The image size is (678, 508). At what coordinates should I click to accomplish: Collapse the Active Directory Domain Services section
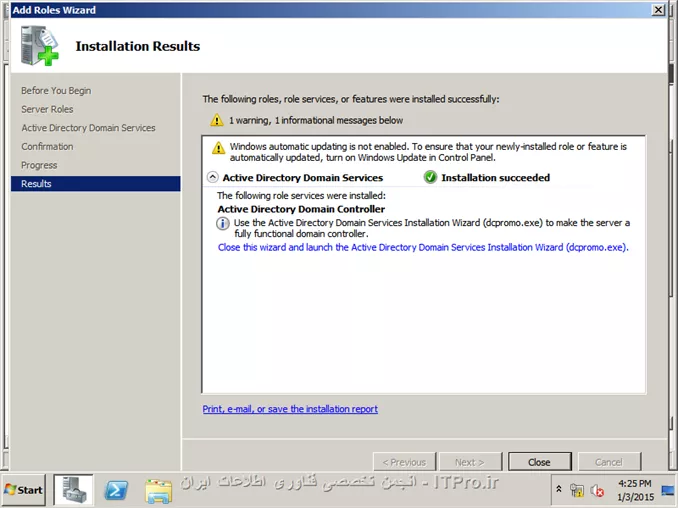pos(212,177)
